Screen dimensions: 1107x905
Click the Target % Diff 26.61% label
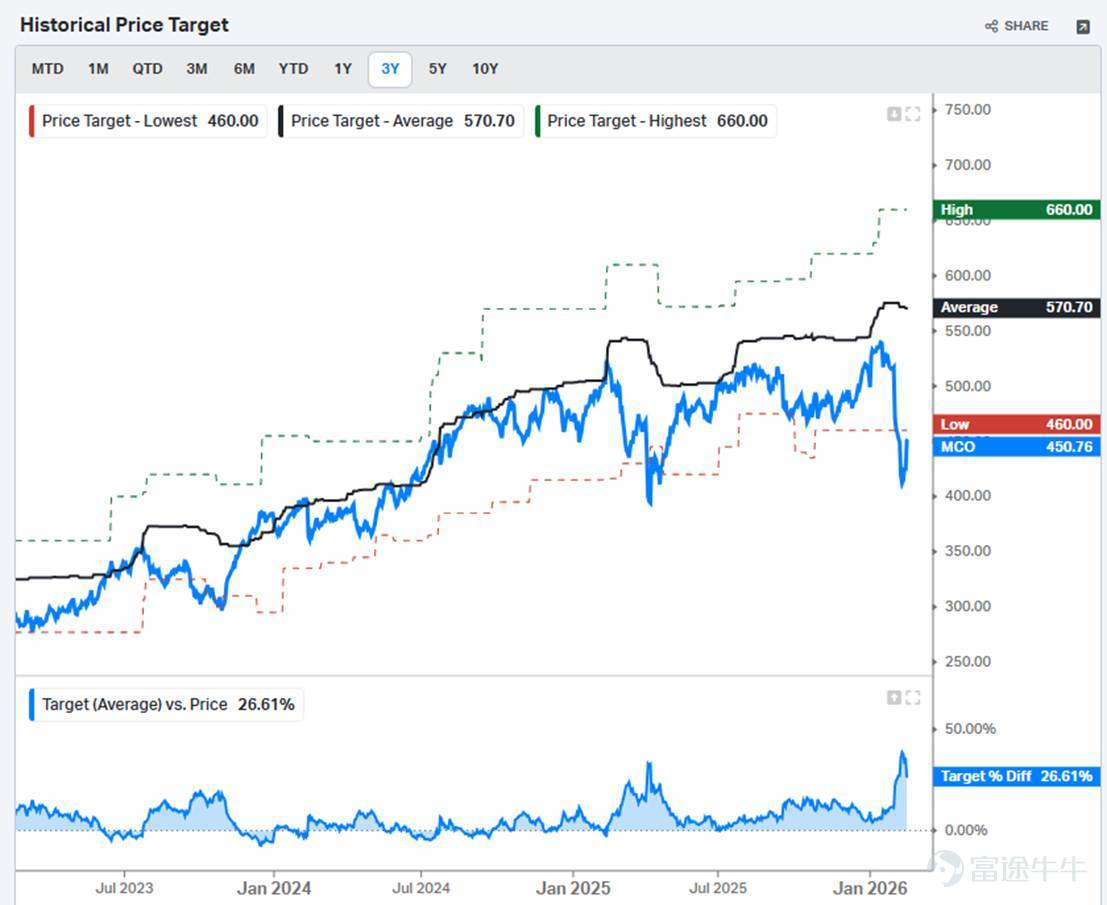(1017, 777)
